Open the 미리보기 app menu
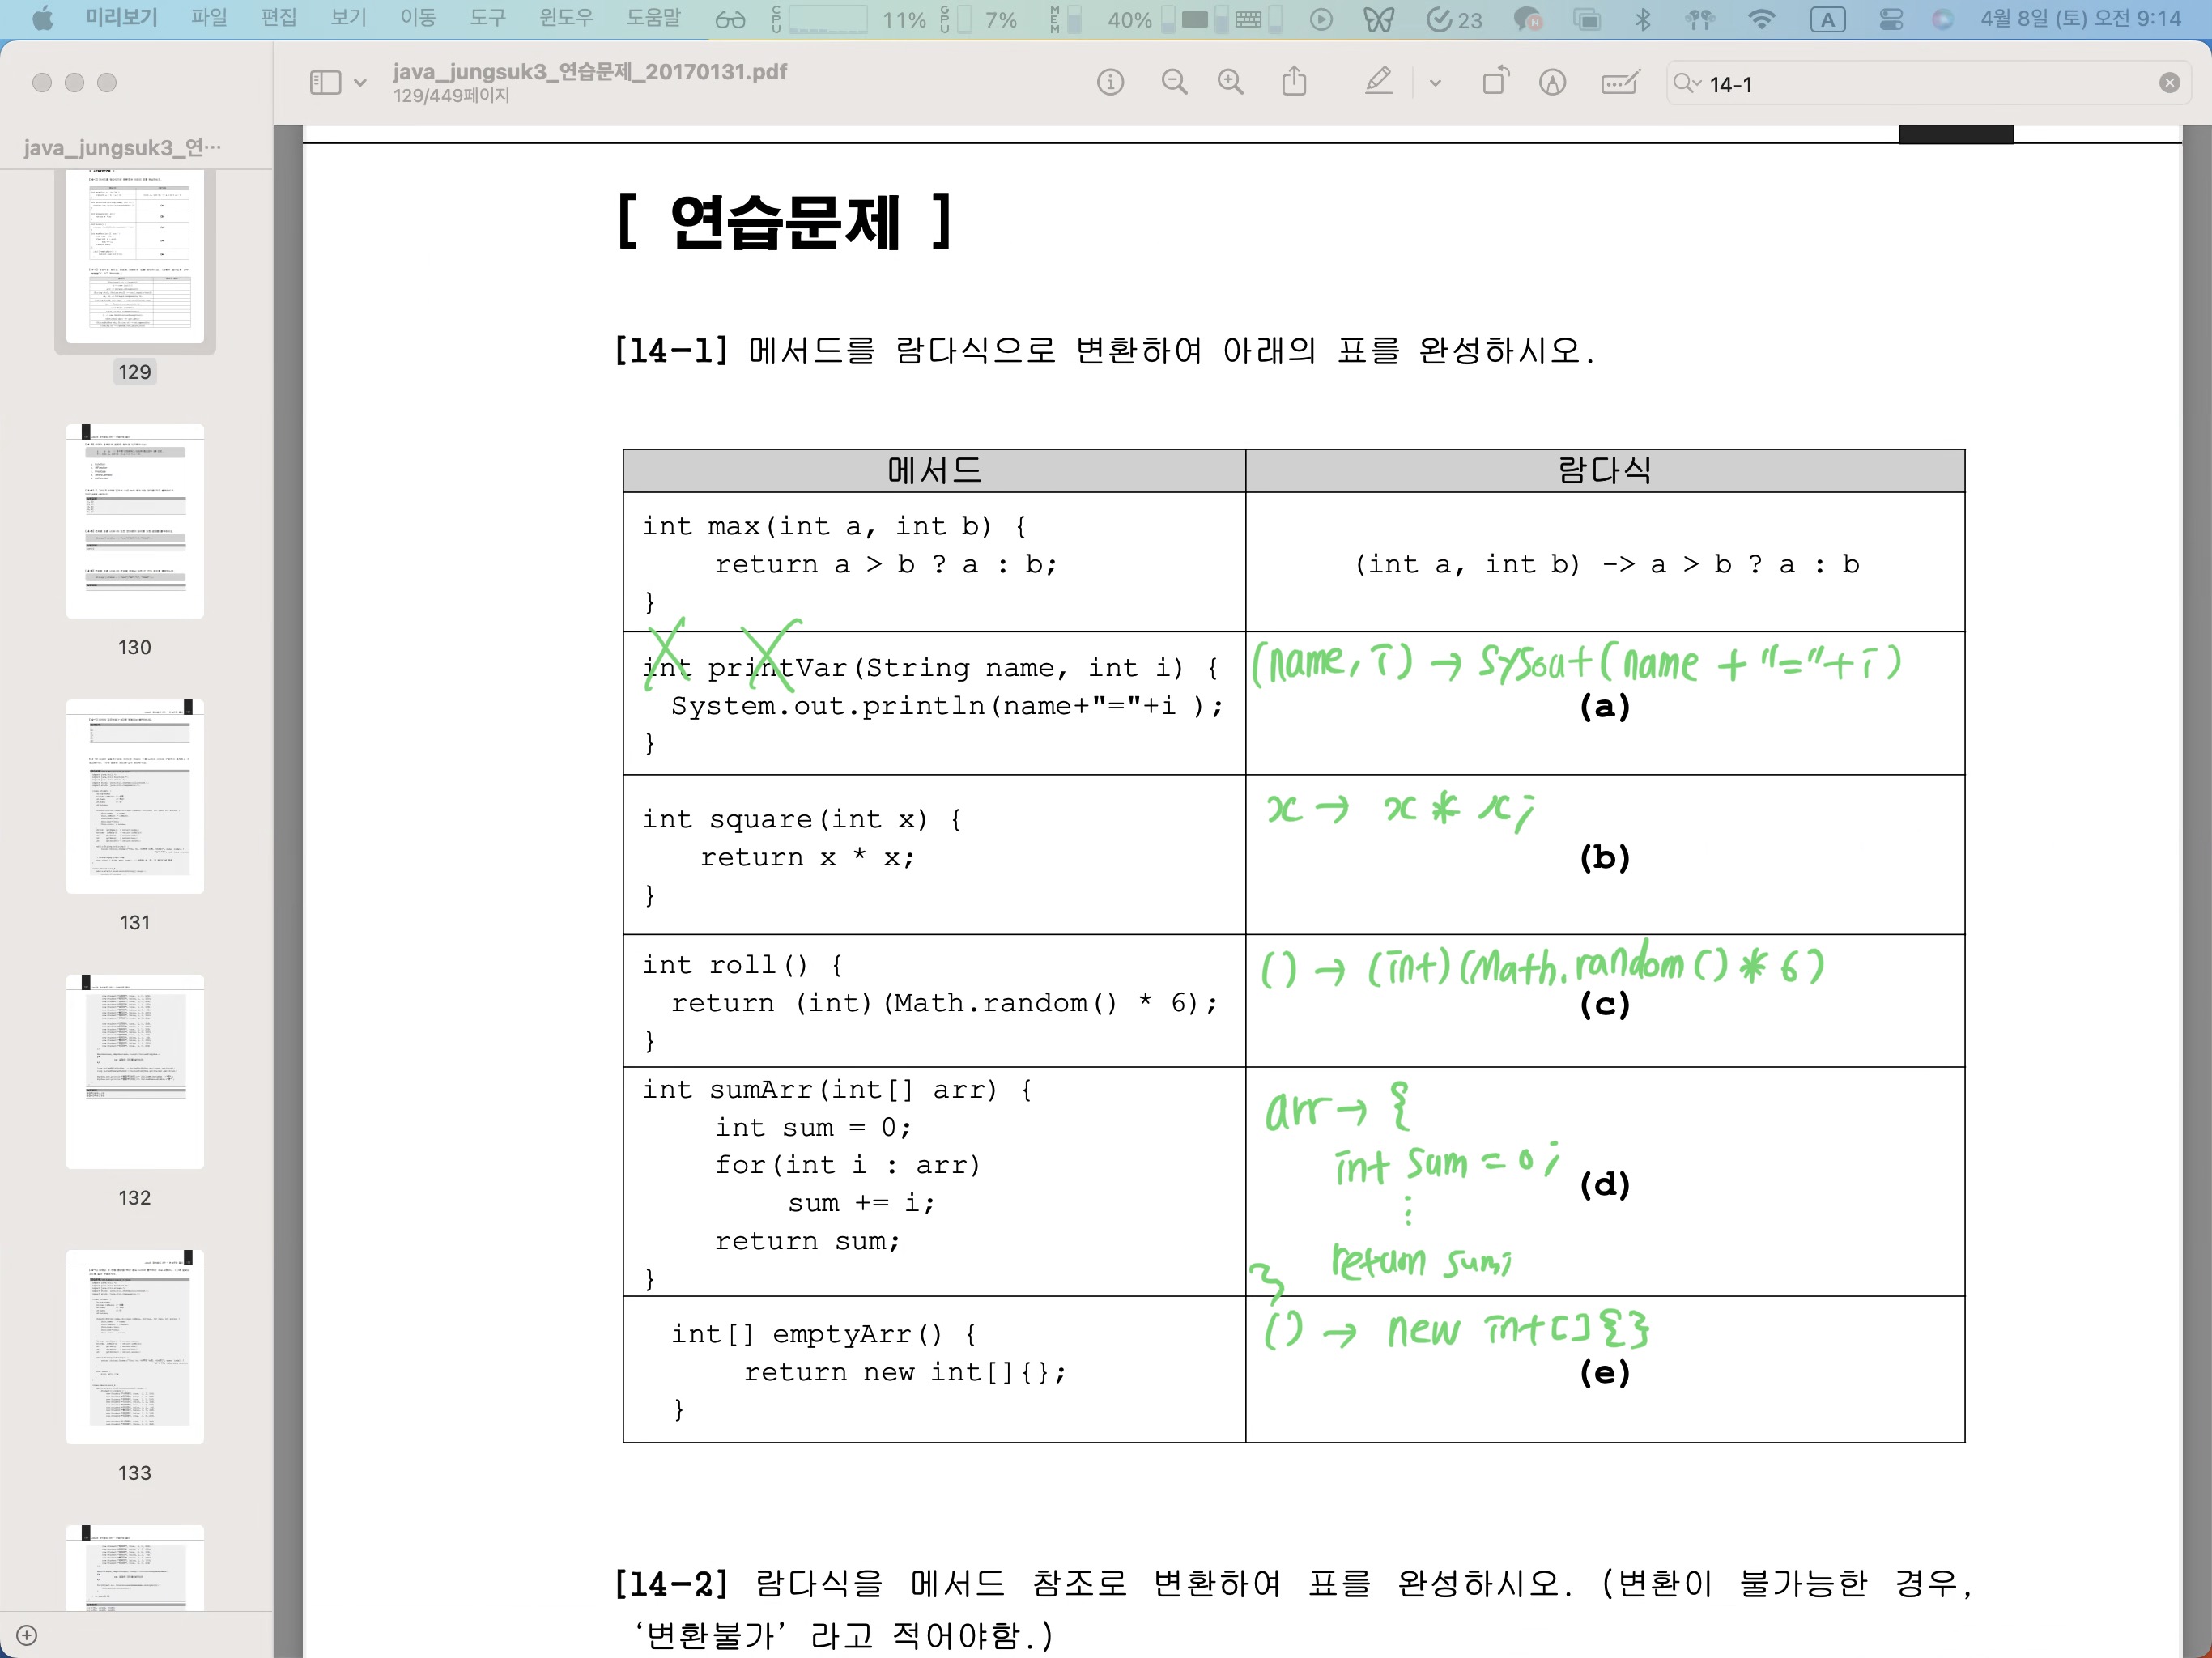The height and width of the screenshot is (1658, 2212). click(121, 18)
